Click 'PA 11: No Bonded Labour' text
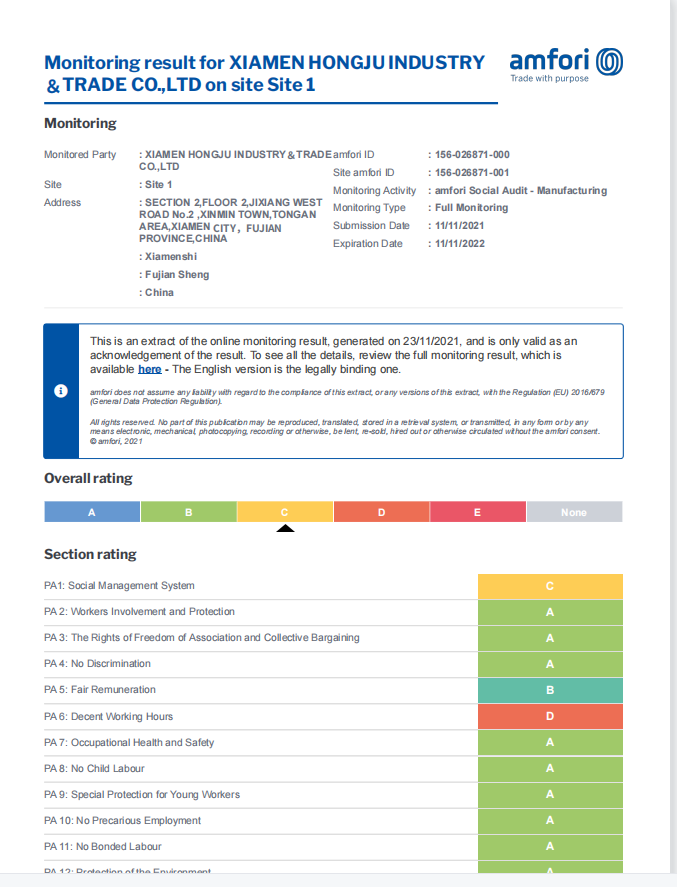The height and width of the screenshot is (887, 677). pos(103,847)
